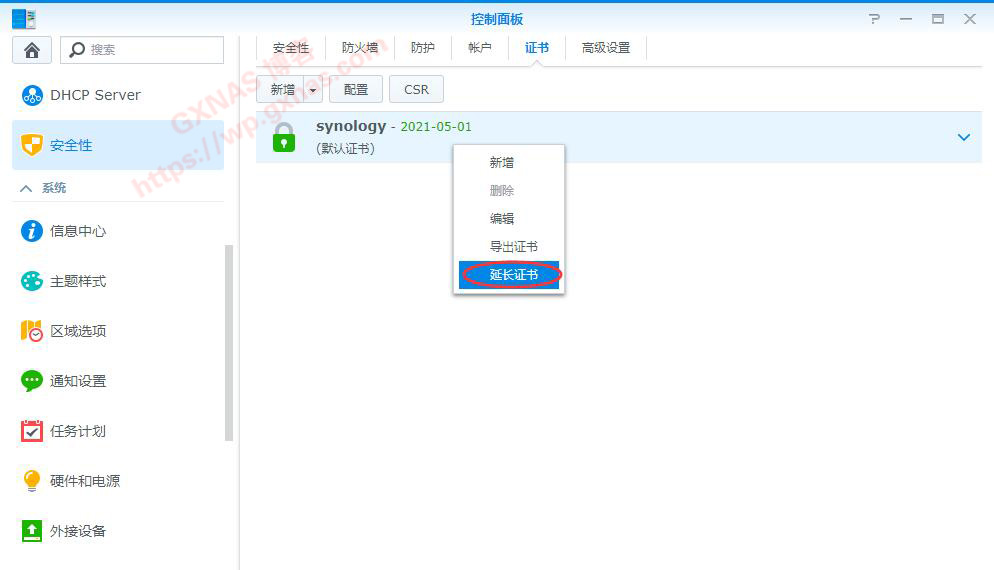Open Task Scheduler calendar icon
Image resolution: width=994 pixels, height=570 pixels.
coord(32,431)
